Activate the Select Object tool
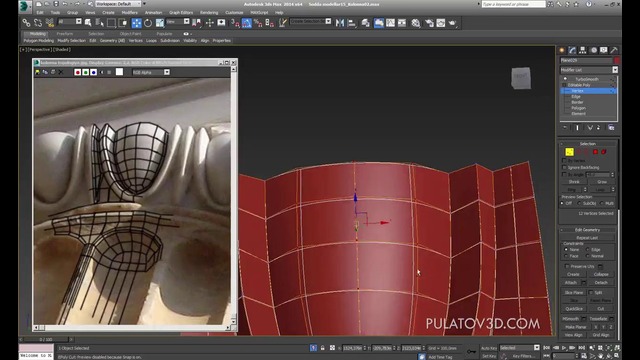This screenshot has height=360, width=640. (88, 23)
